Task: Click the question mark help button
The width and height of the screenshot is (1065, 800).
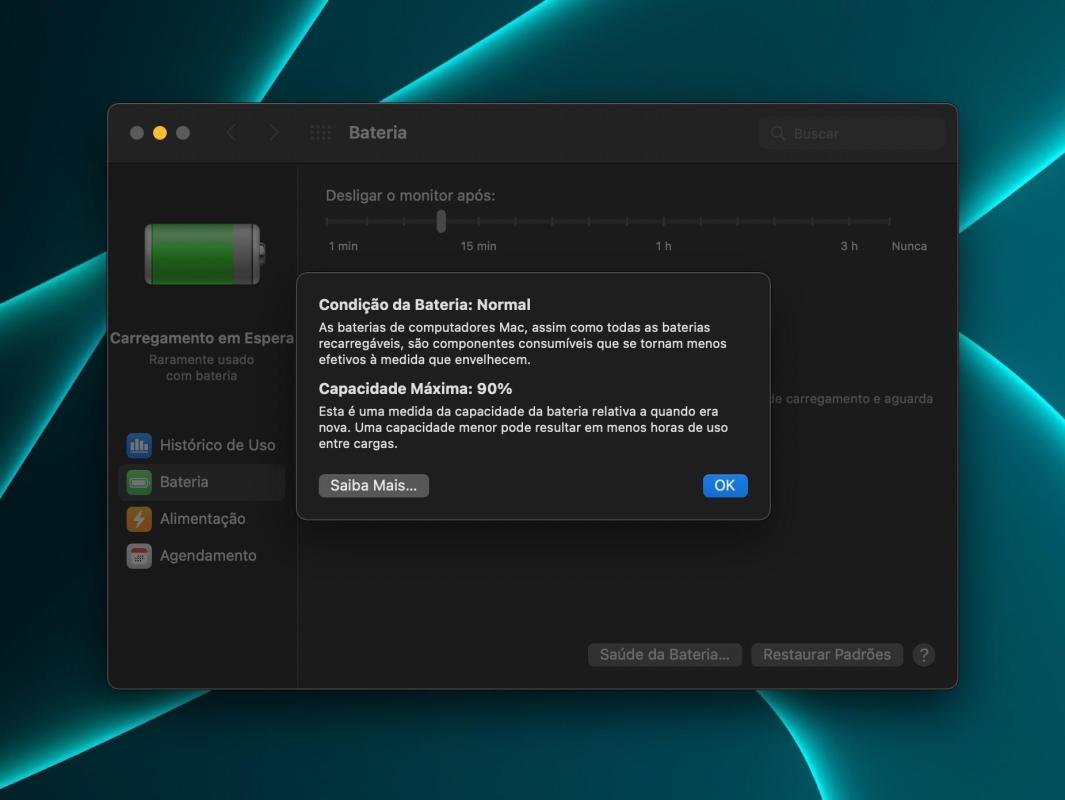Action: coord(925,654)
